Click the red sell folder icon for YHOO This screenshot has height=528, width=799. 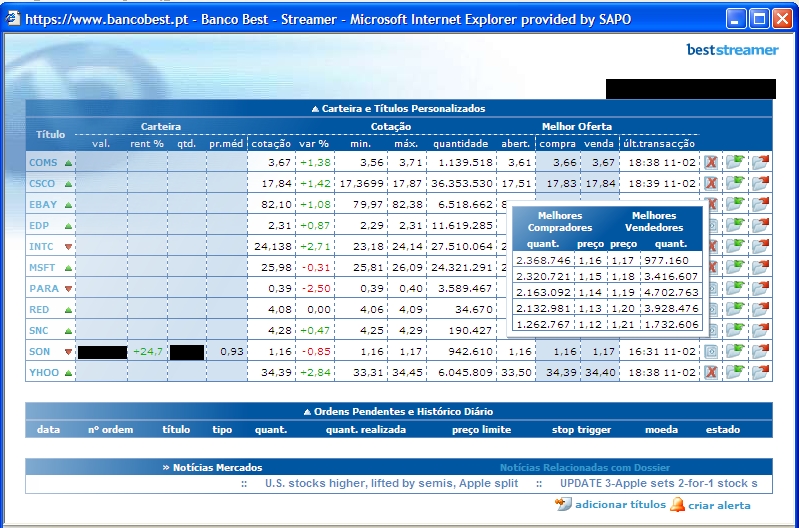click(760, 372)
